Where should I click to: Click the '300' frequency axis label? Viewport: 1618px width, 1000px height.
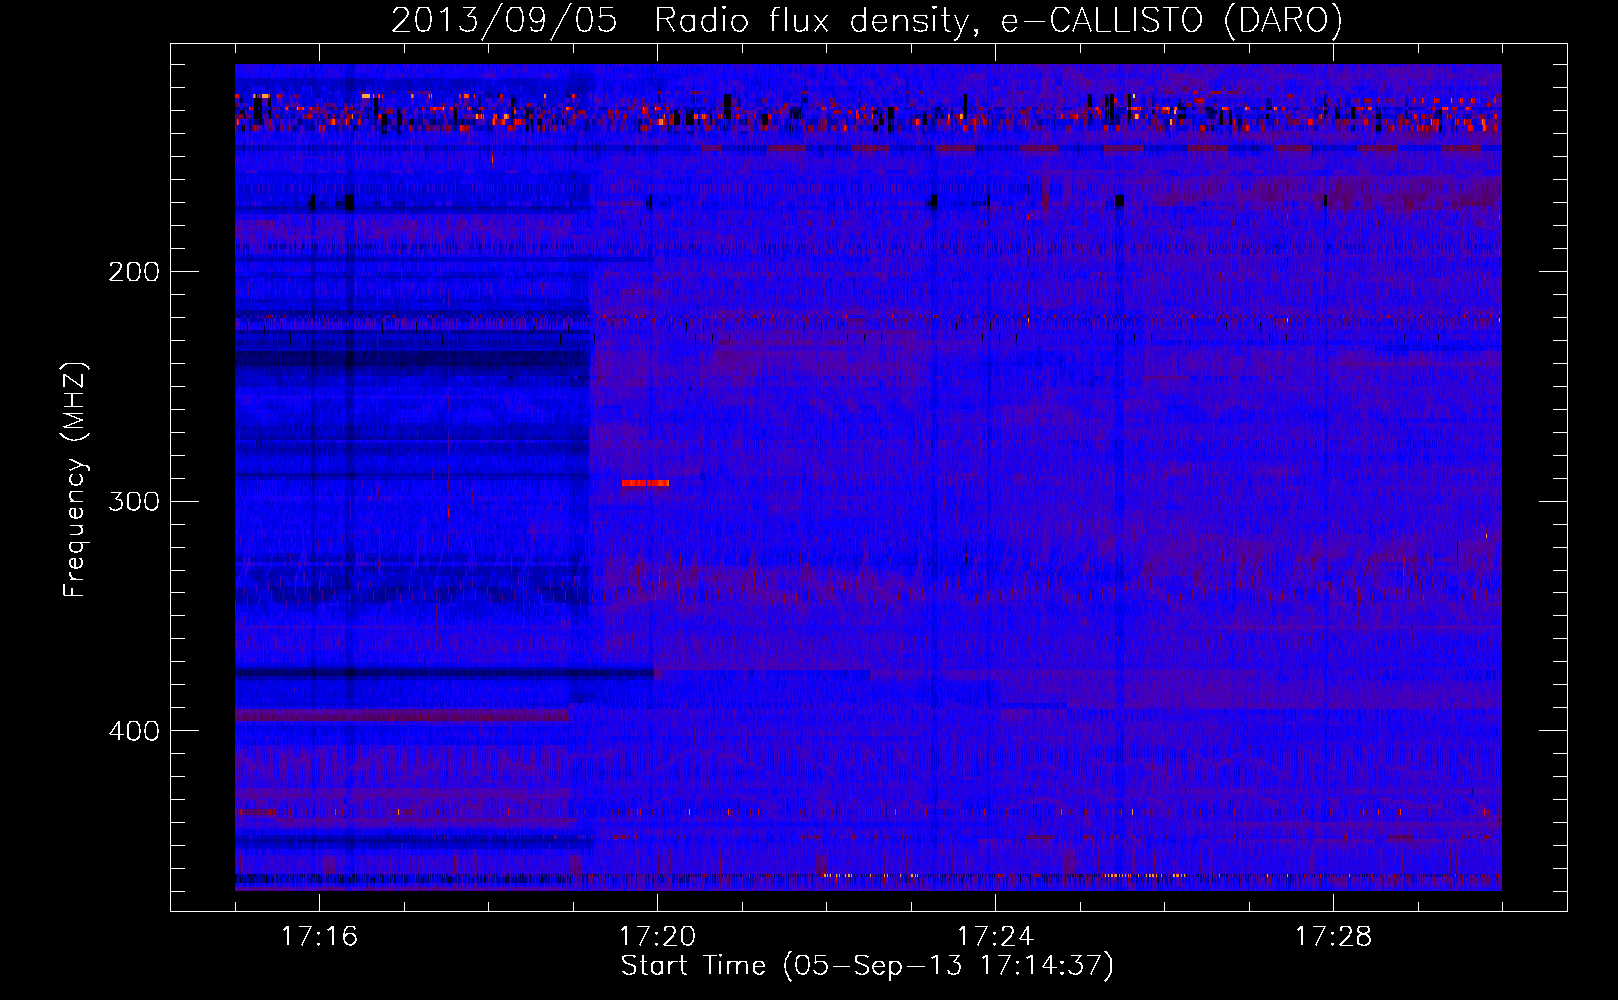133,501
